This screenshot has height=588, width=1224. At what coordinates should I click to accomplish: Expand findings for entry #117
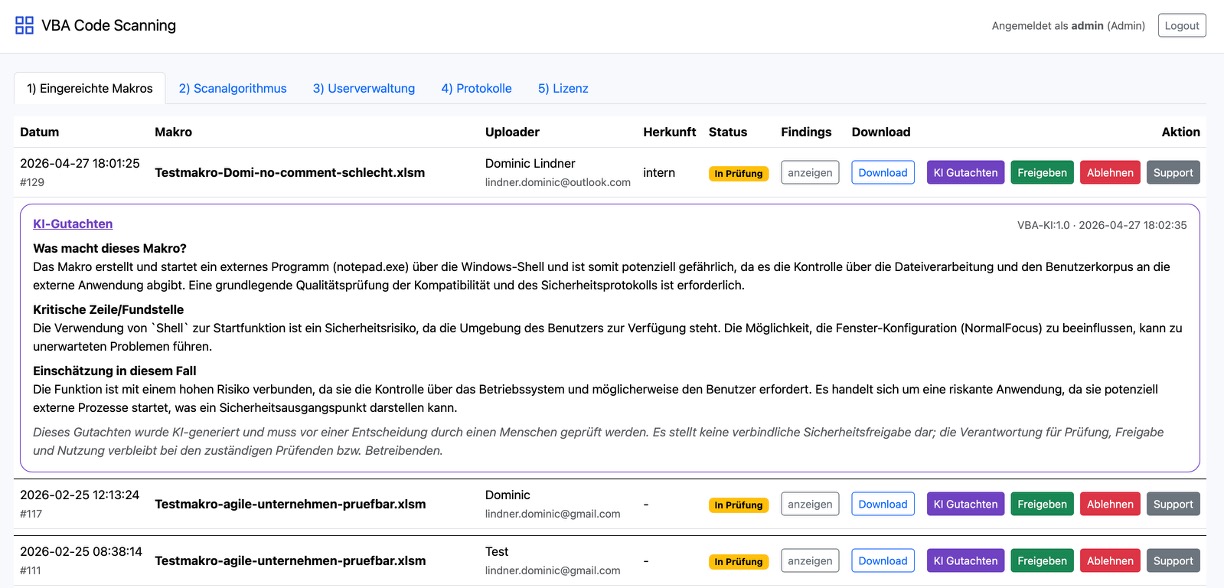[809, 505]
